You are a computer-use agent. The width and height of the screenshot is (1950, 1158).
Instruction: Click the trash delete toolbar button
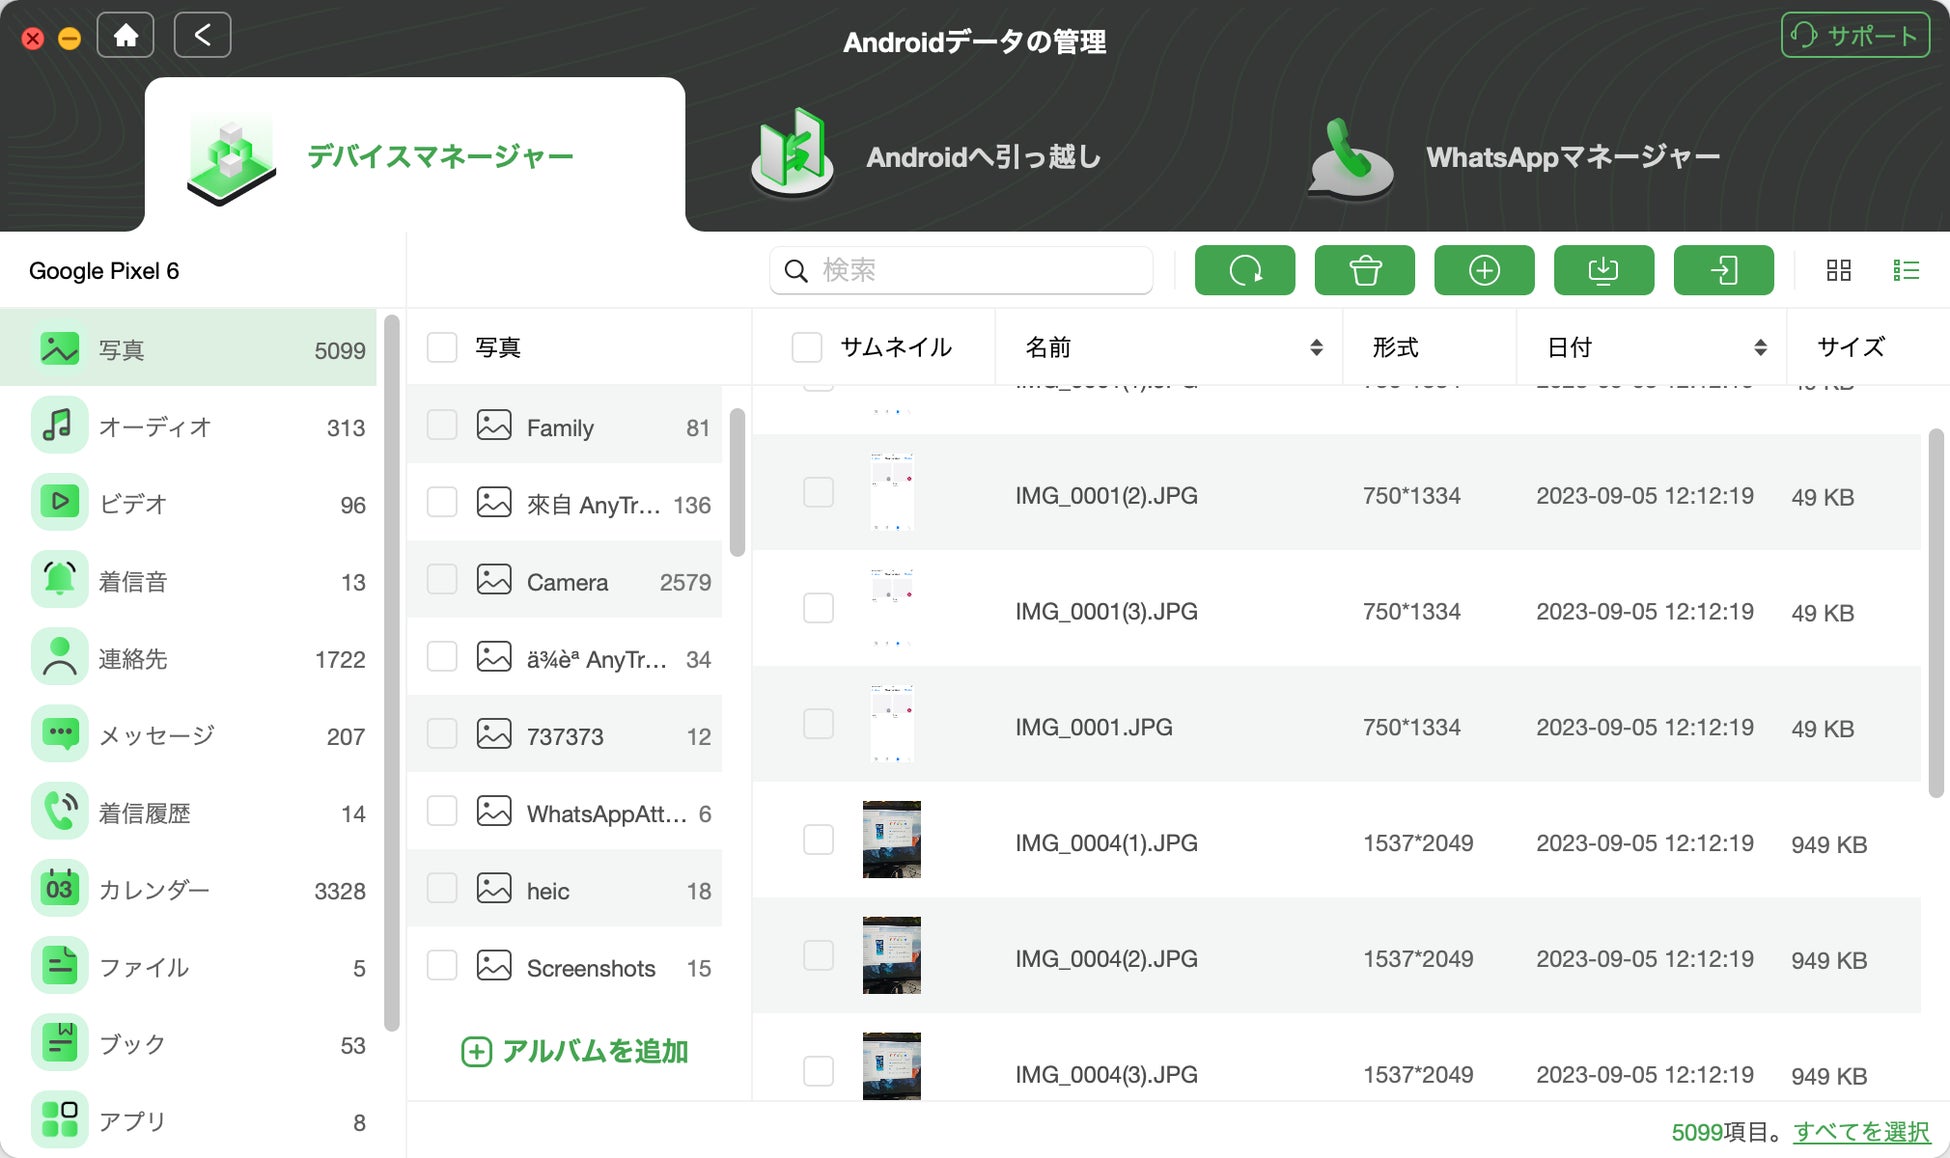pos(1364,270)
